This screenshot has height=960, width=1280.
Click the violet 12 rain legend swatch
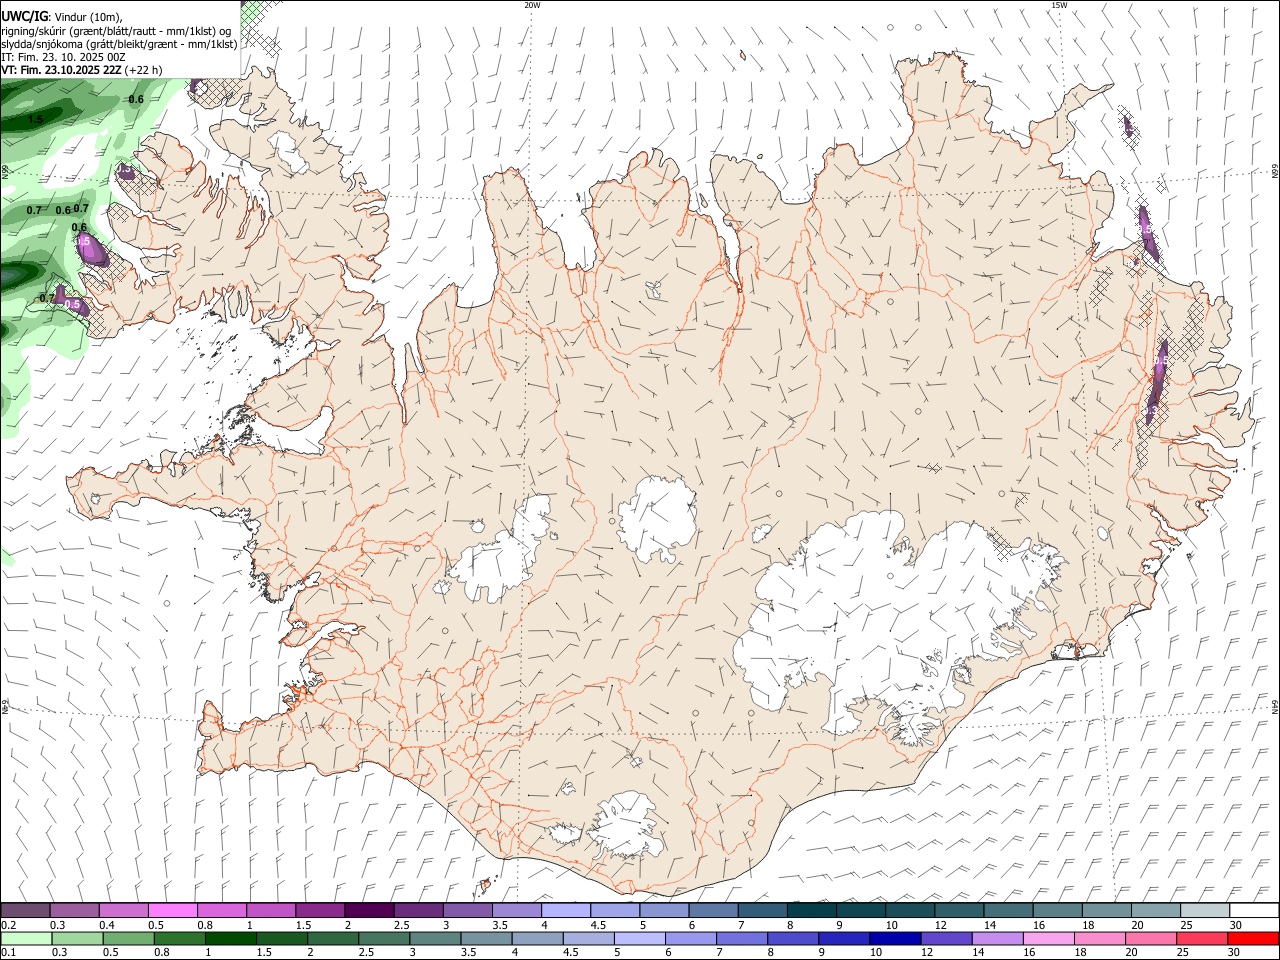tap(945, 939)
